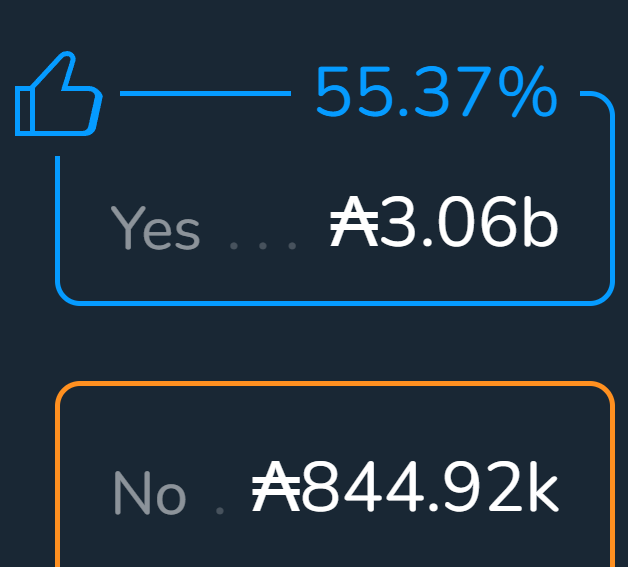Click the top orange border of No card
Image resolution: width=628 pixels, height=567 pixels.
(334, 384)
